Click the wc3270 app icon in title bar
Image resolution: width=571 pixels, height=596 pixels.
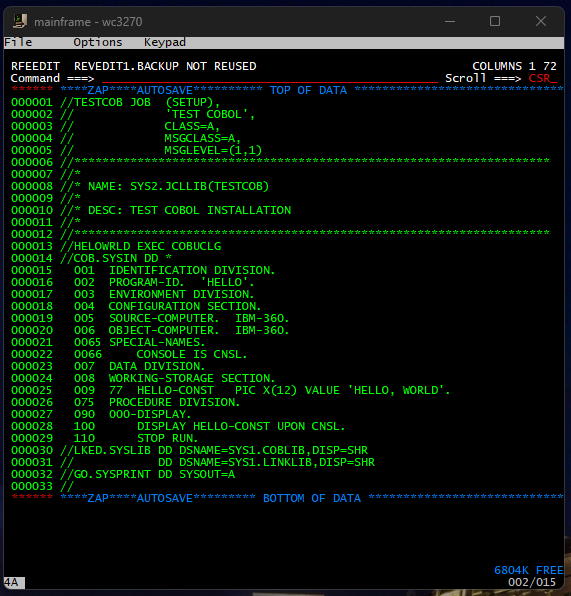(20, 21)
